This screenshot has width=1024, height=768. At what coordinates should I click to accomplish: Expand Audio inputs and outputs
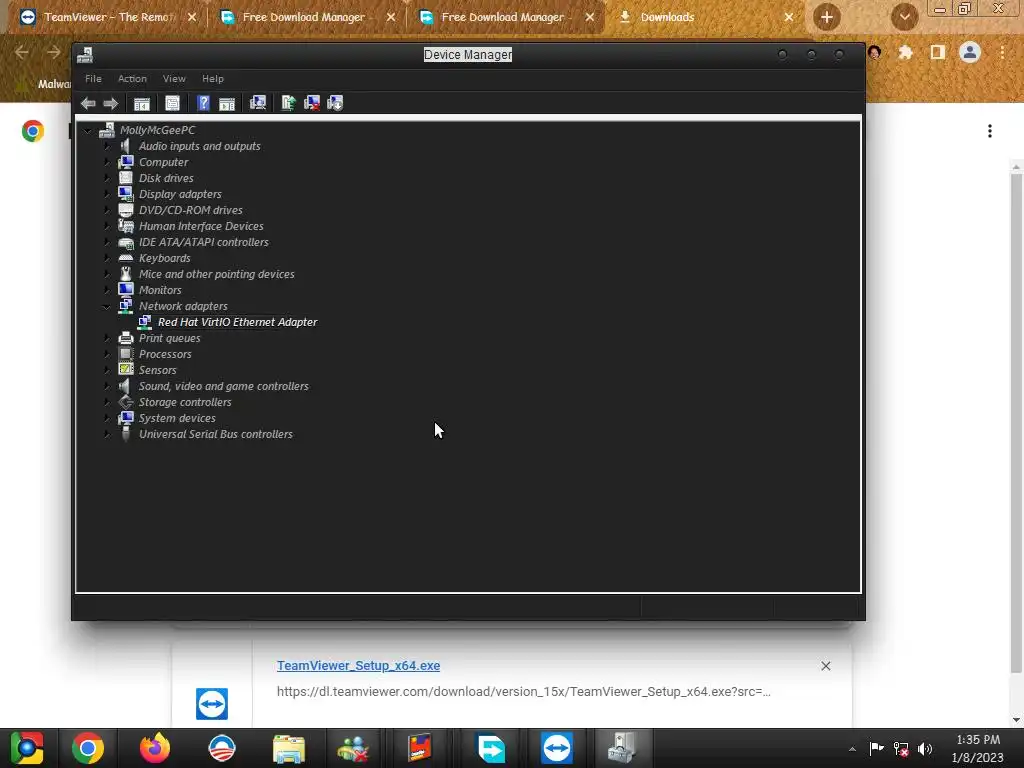[107, 146]
